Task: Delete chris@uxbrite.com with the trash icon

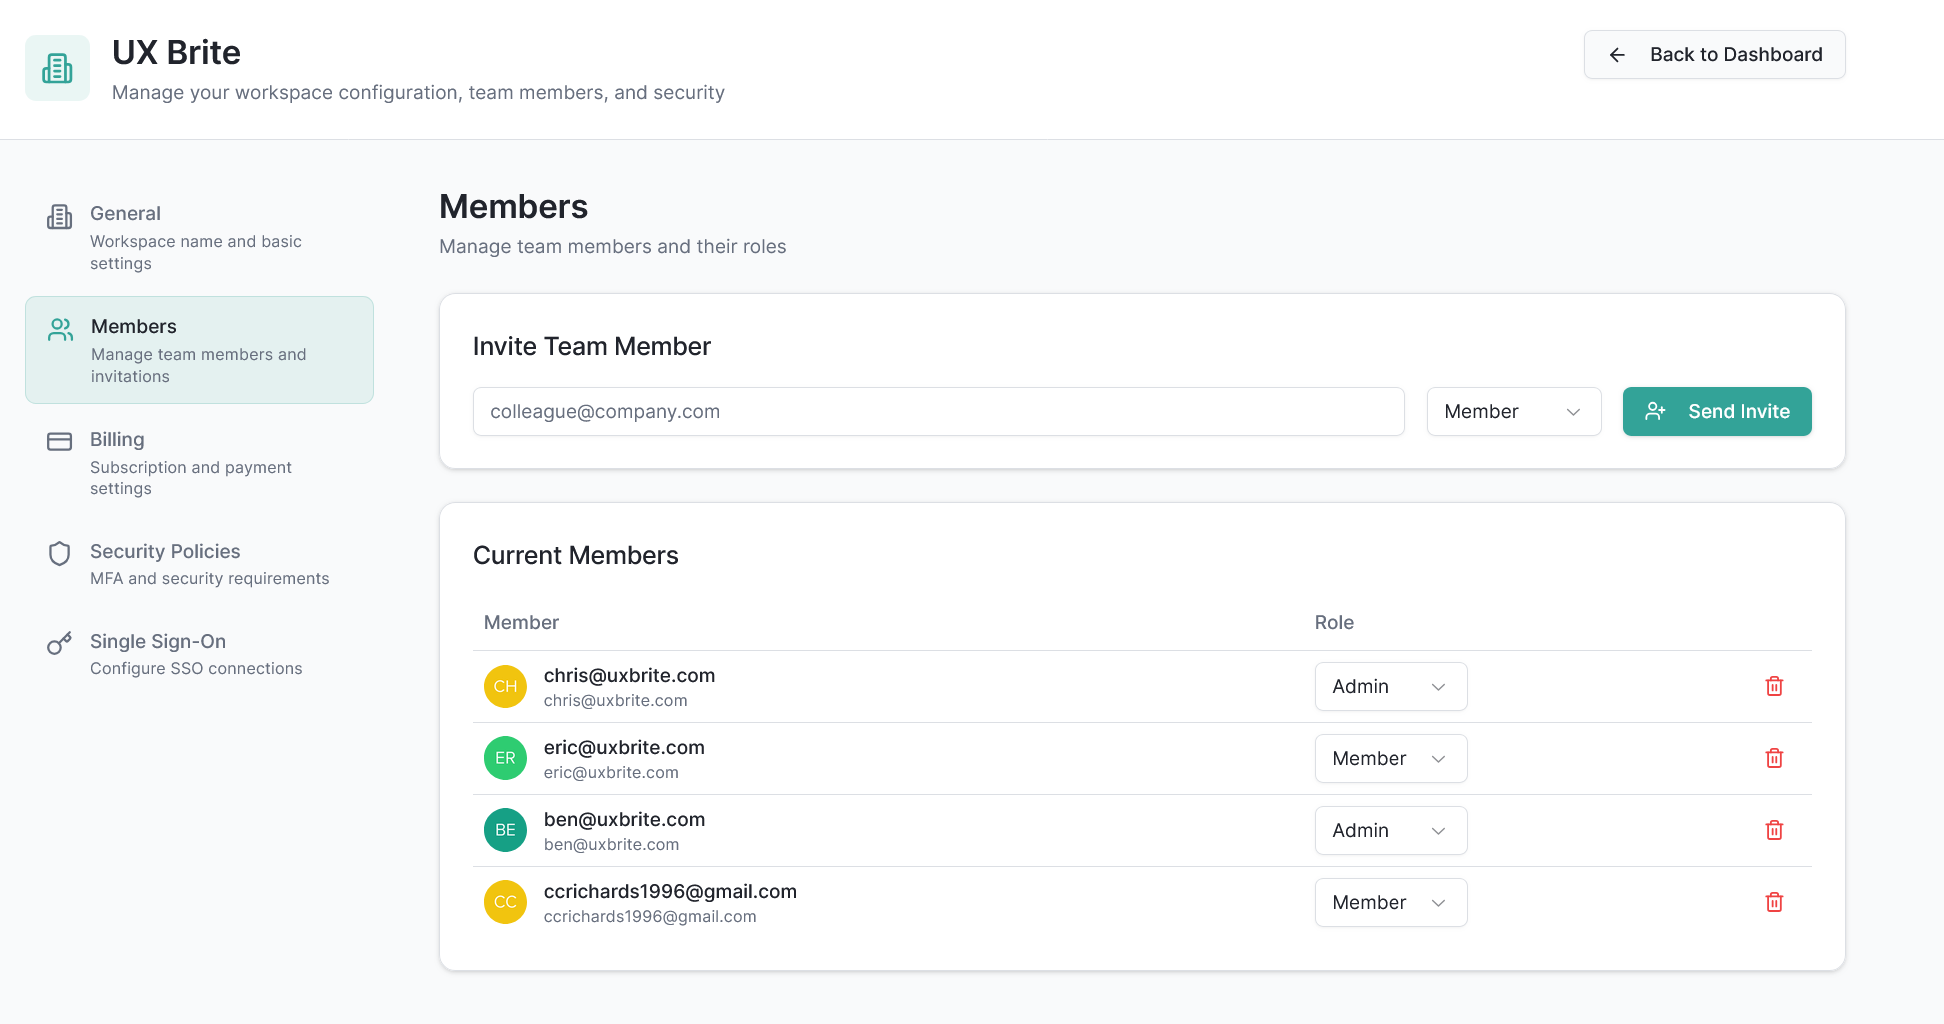Action: pos(1774,686)
